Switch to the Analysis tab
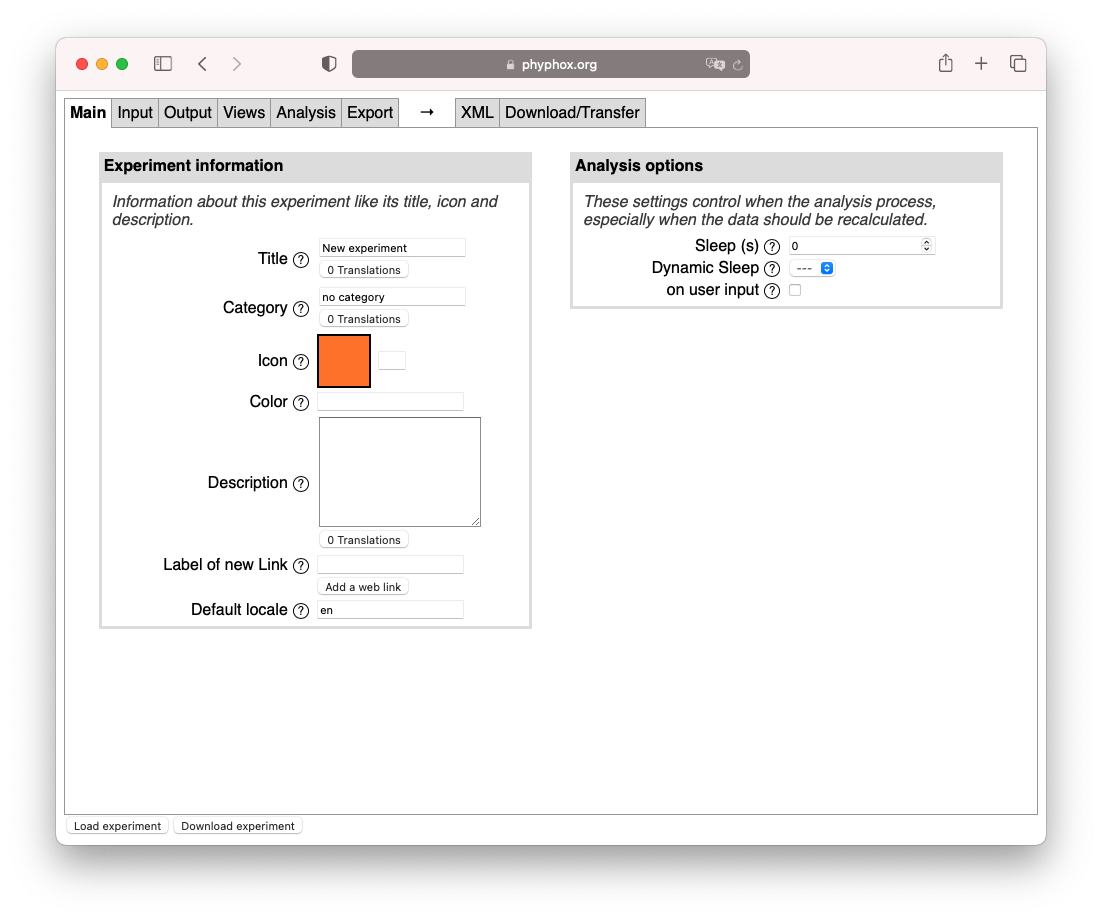The width and height of the screenshot is (1102, 919). [306, 113]
